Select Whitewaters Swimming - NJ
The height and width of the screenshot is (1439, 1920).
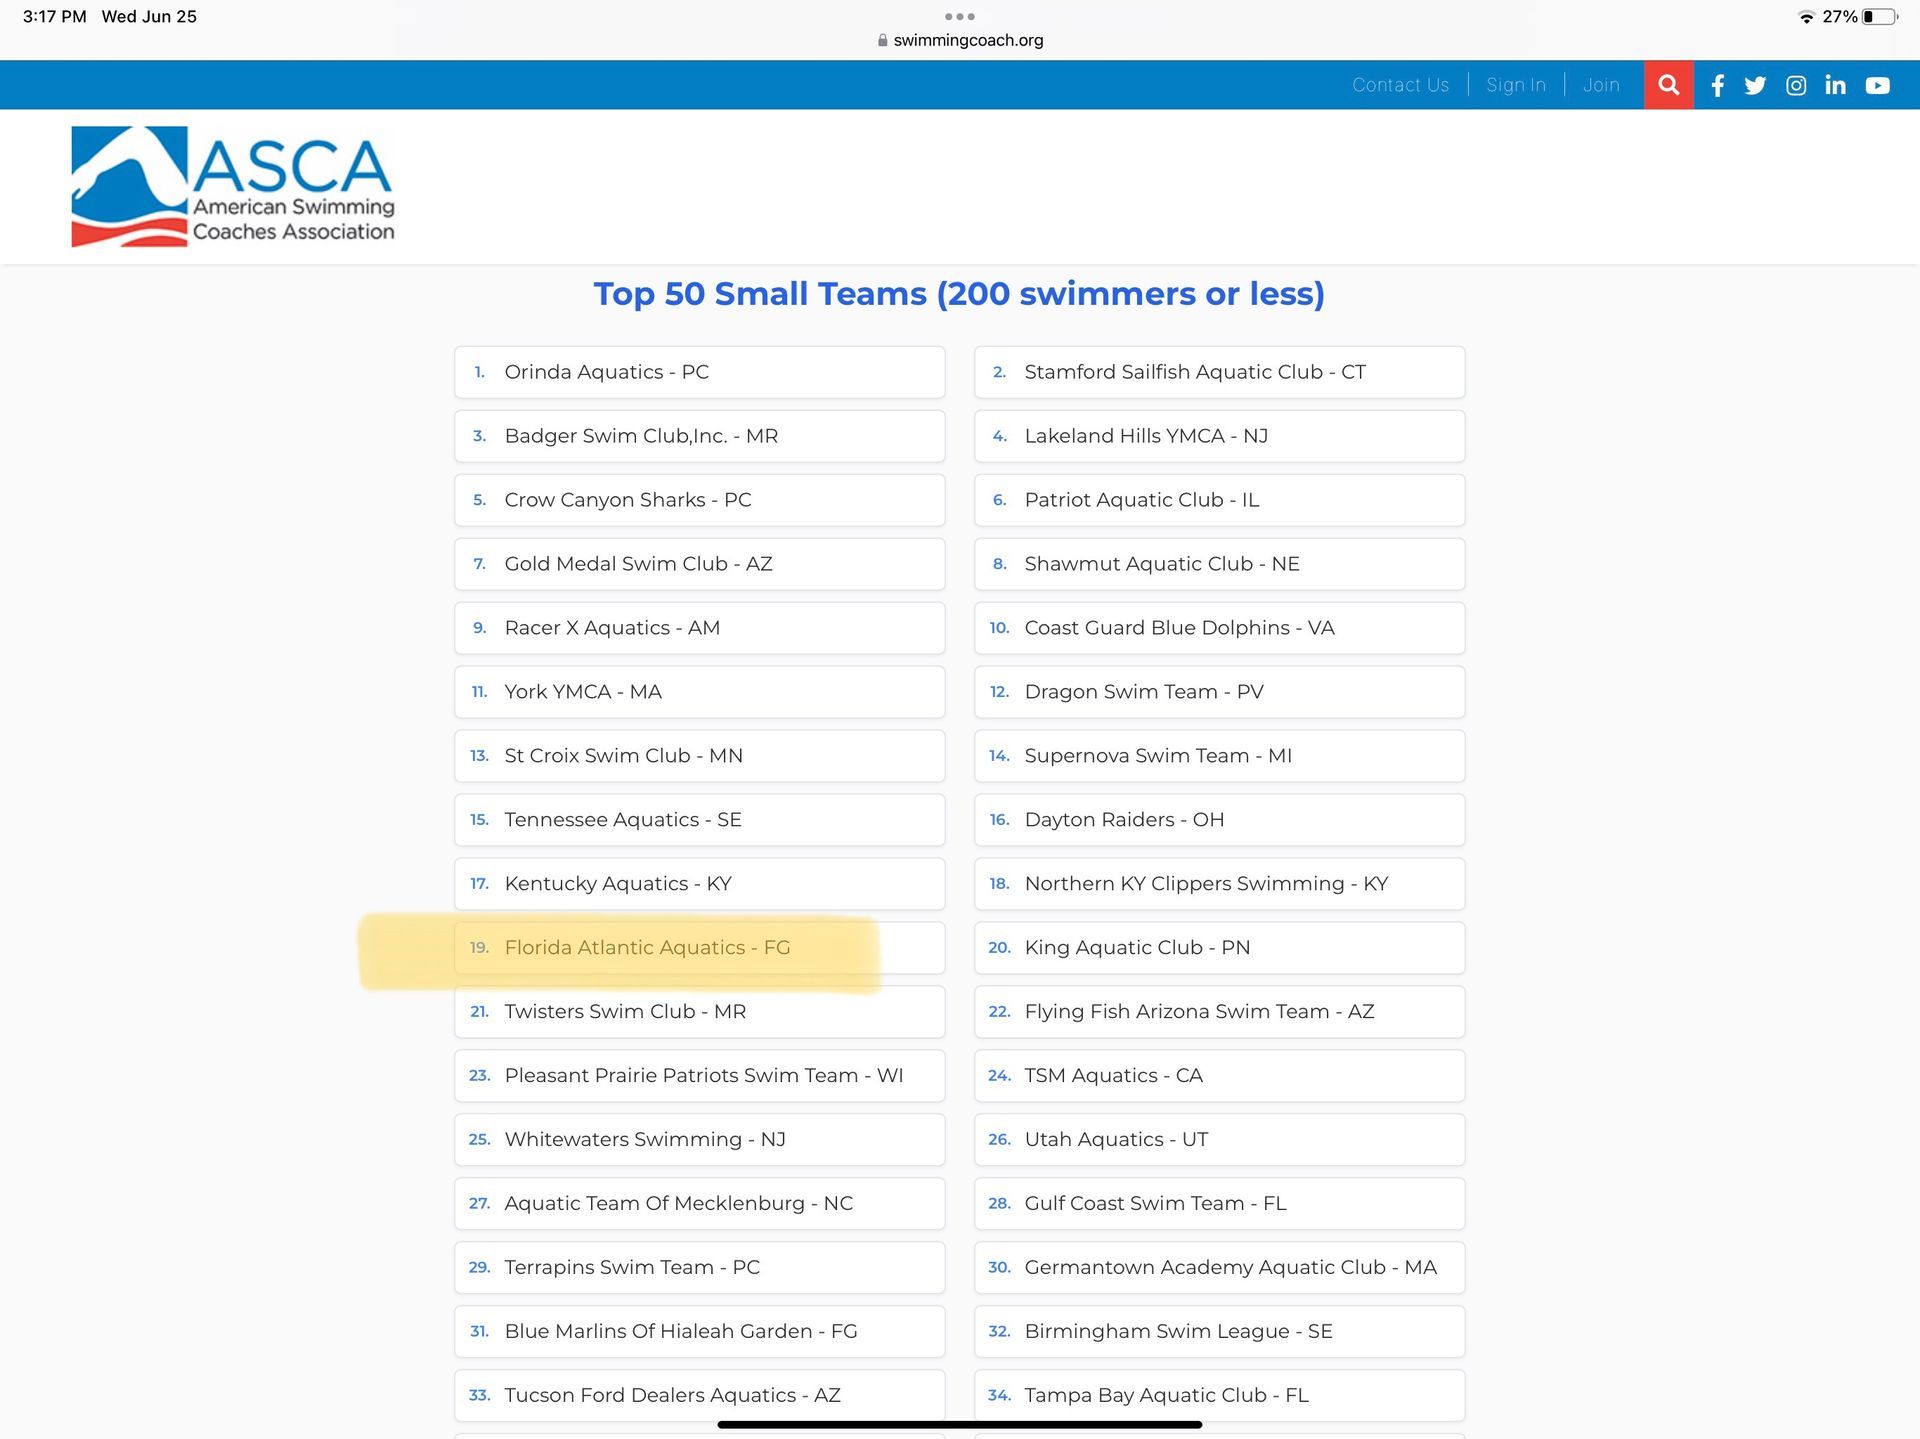pos(699,1140)
